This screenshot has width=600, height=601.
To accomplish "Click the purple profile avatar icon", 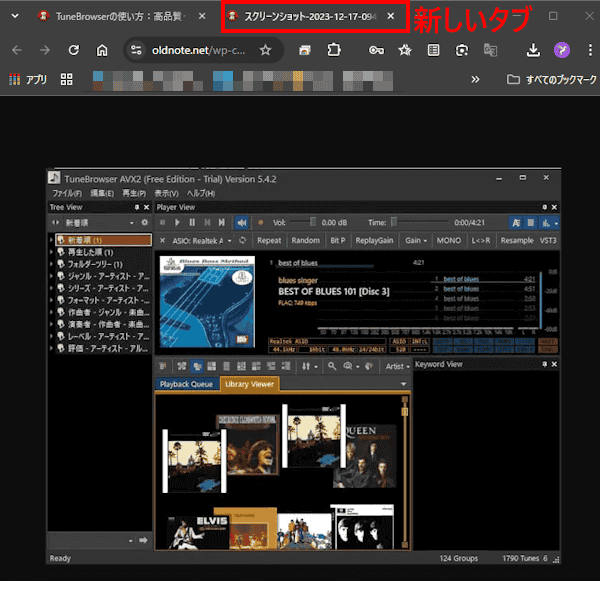I will click(562, 50).
